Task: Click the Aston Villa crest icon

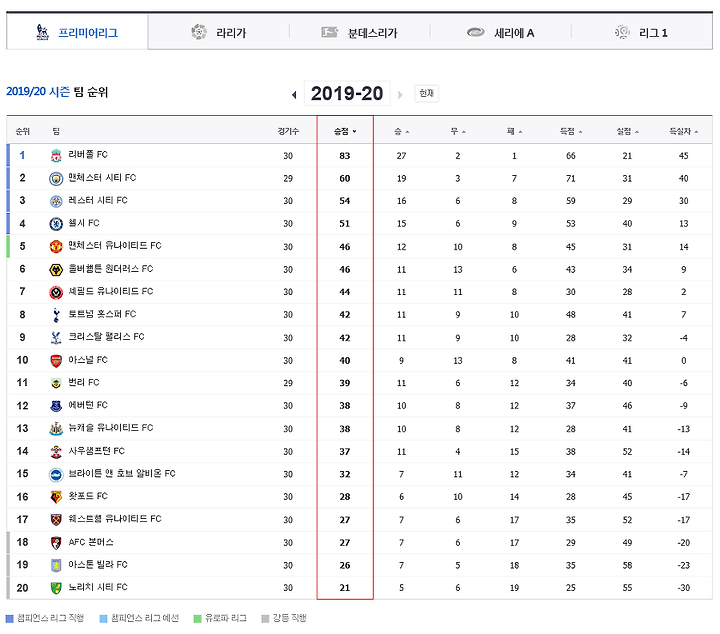Action: (x=56, y=565)
